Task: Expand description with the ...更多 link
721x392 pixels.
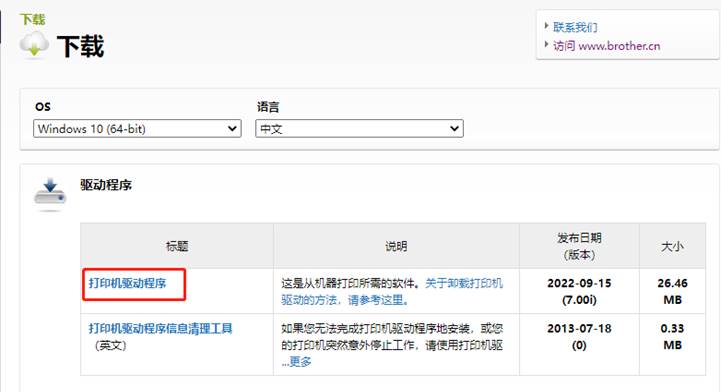Action: [297, 362]
